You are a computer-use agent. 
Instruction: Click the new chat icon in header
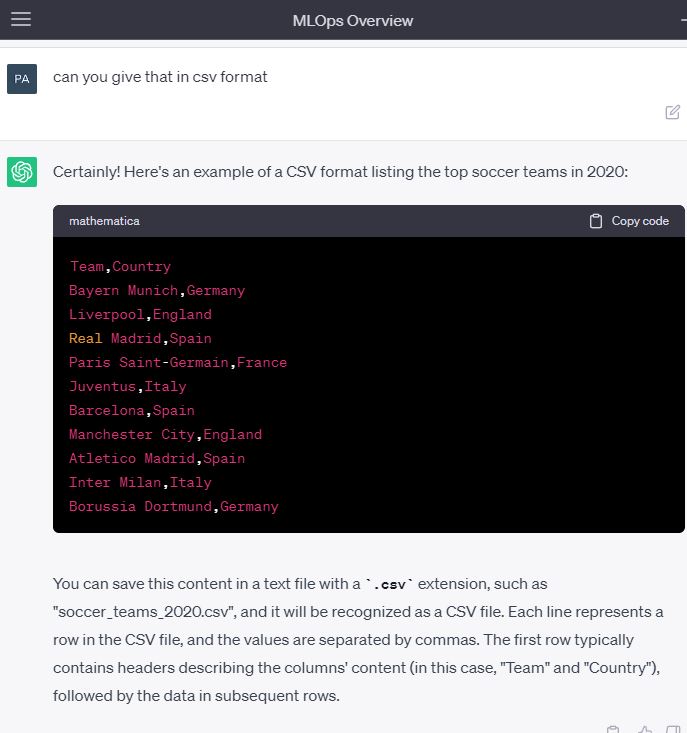(x=683, y=20)
